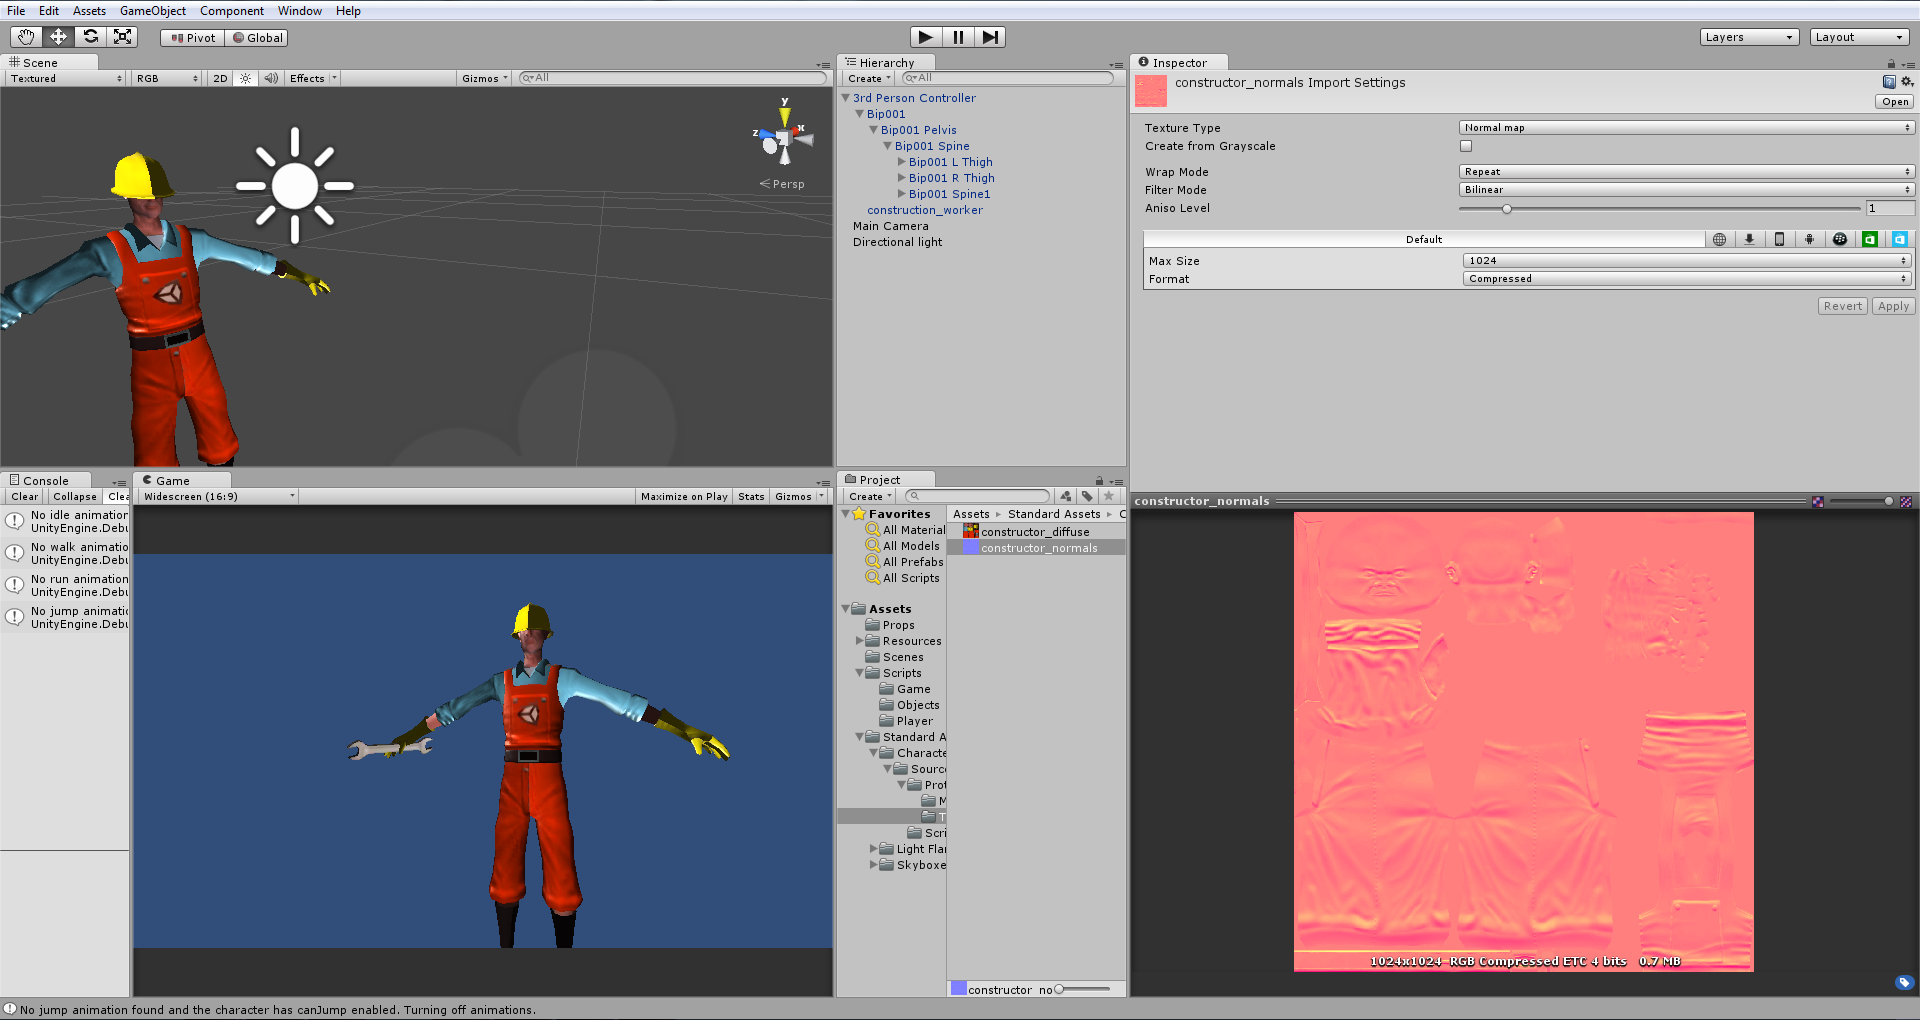Open the GameObject menu
Screen dimensions: 1920x1020
point(153,11)
